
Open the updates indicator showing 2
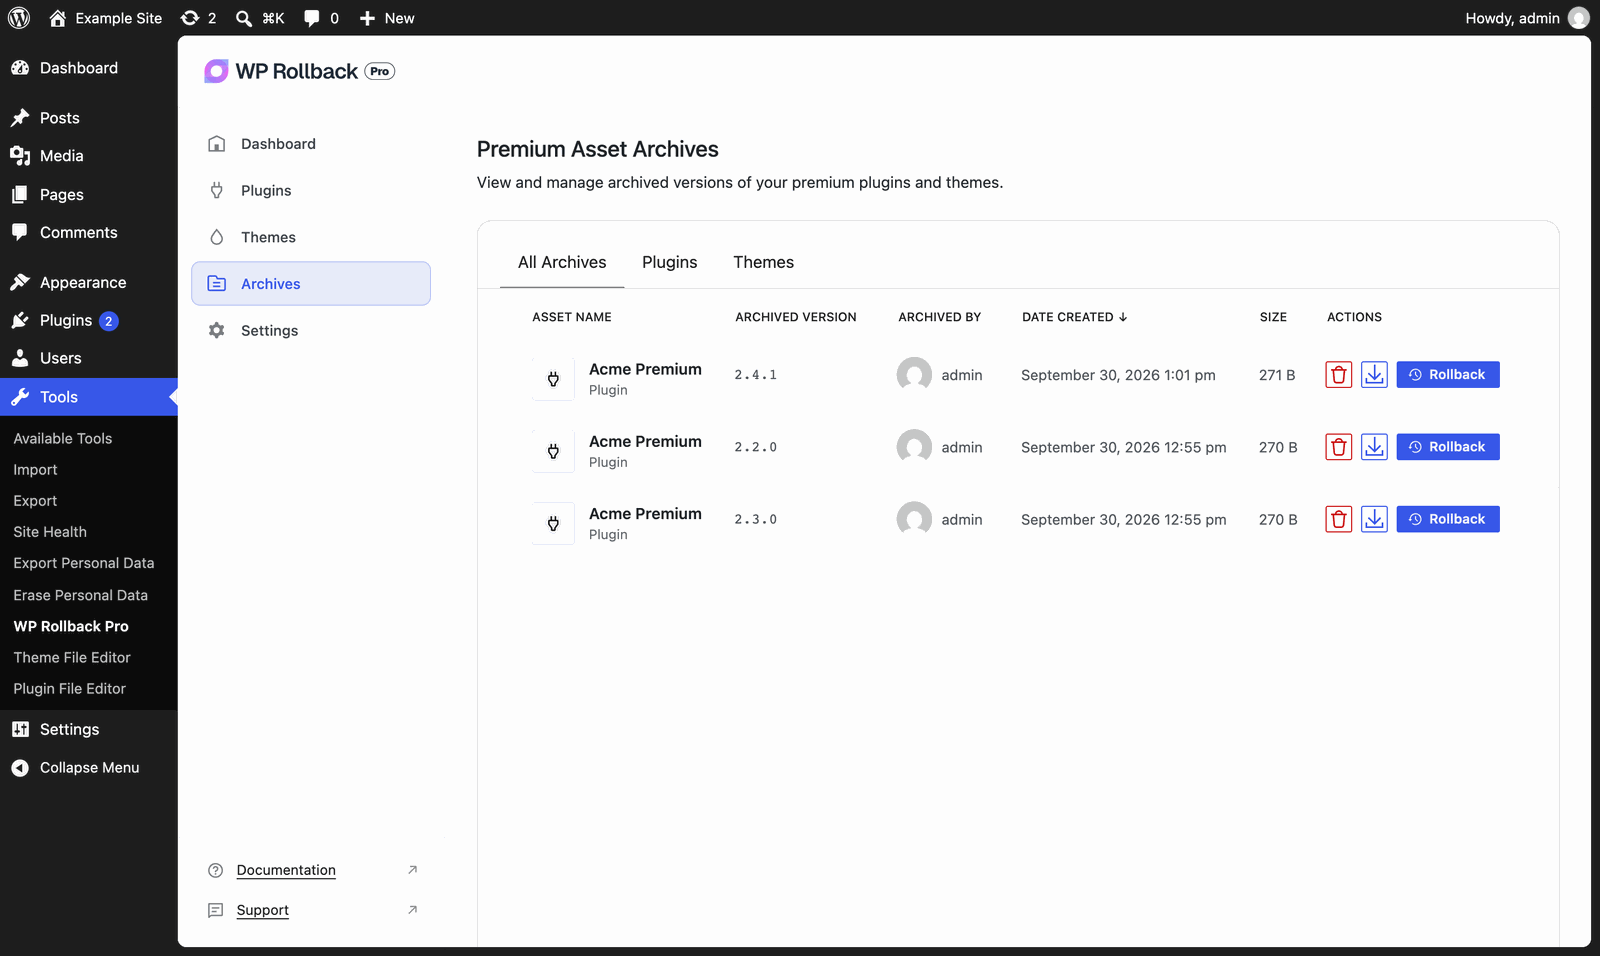coord(198,18)
